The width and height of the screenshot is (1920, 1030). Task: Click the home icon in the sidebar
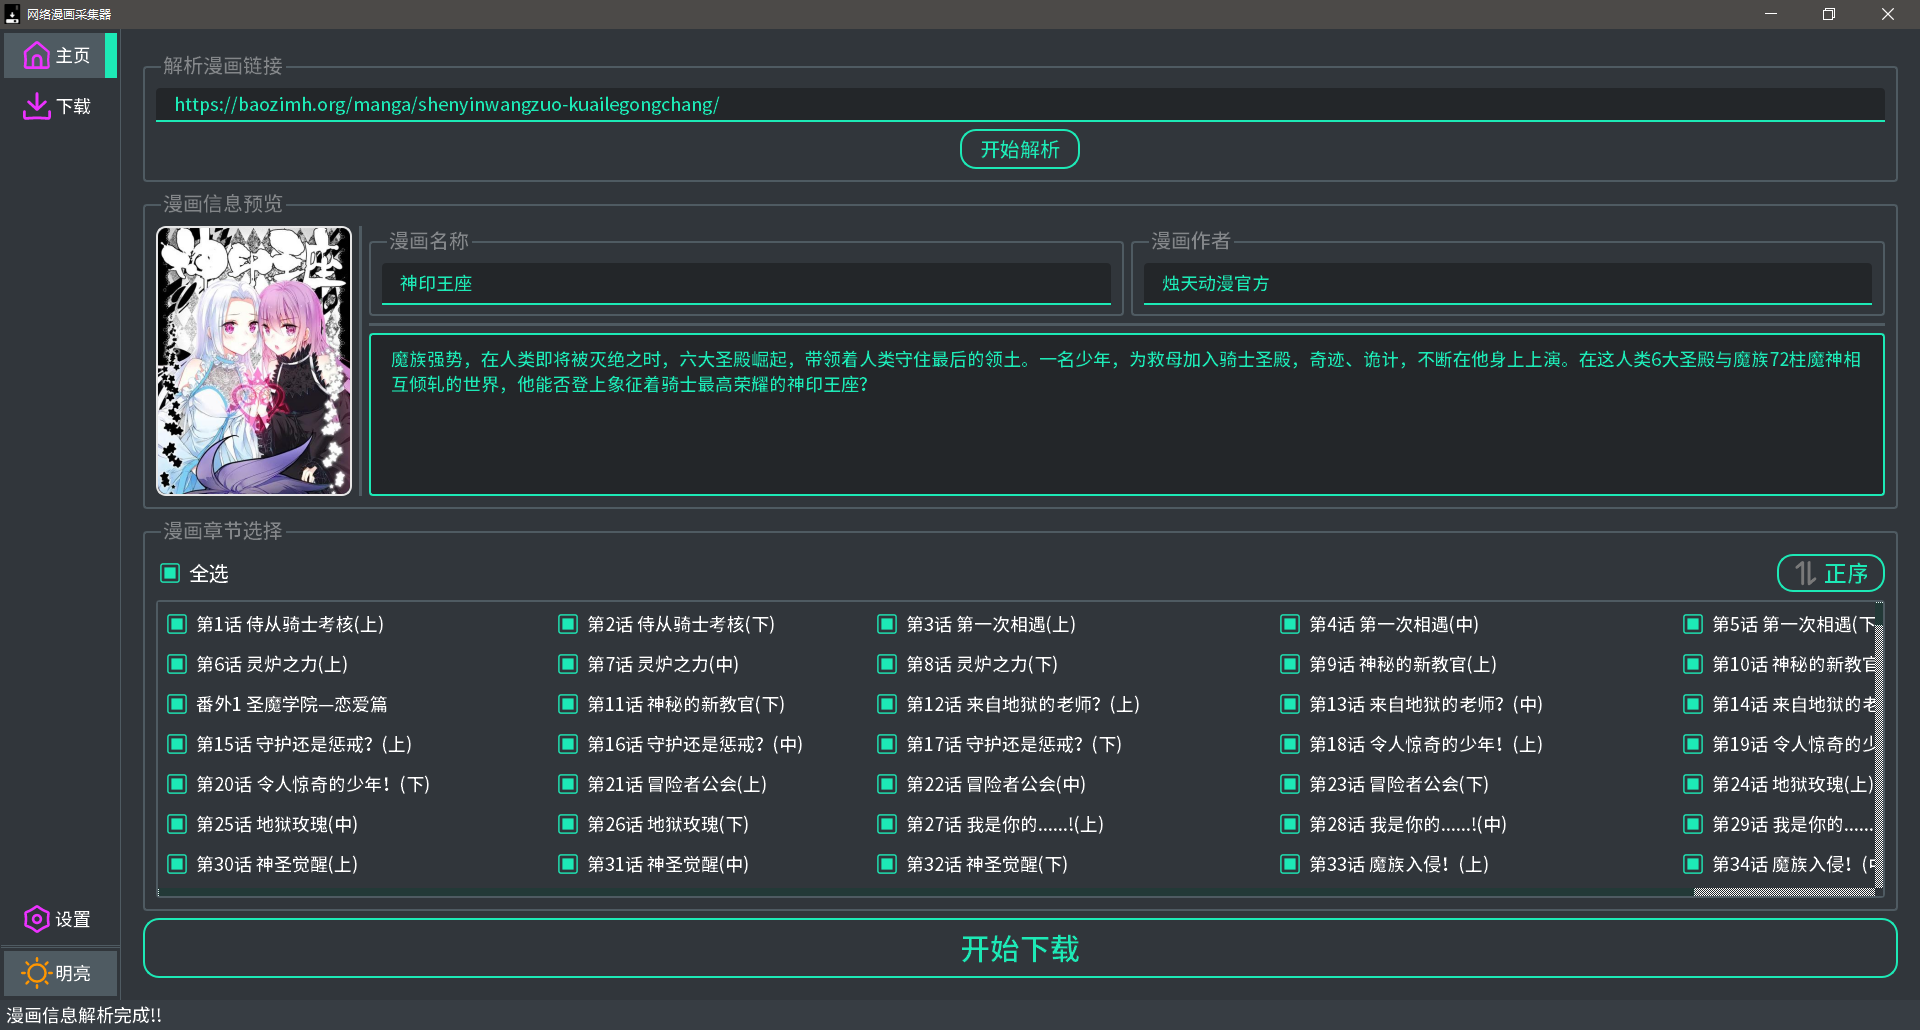(36, 56)
